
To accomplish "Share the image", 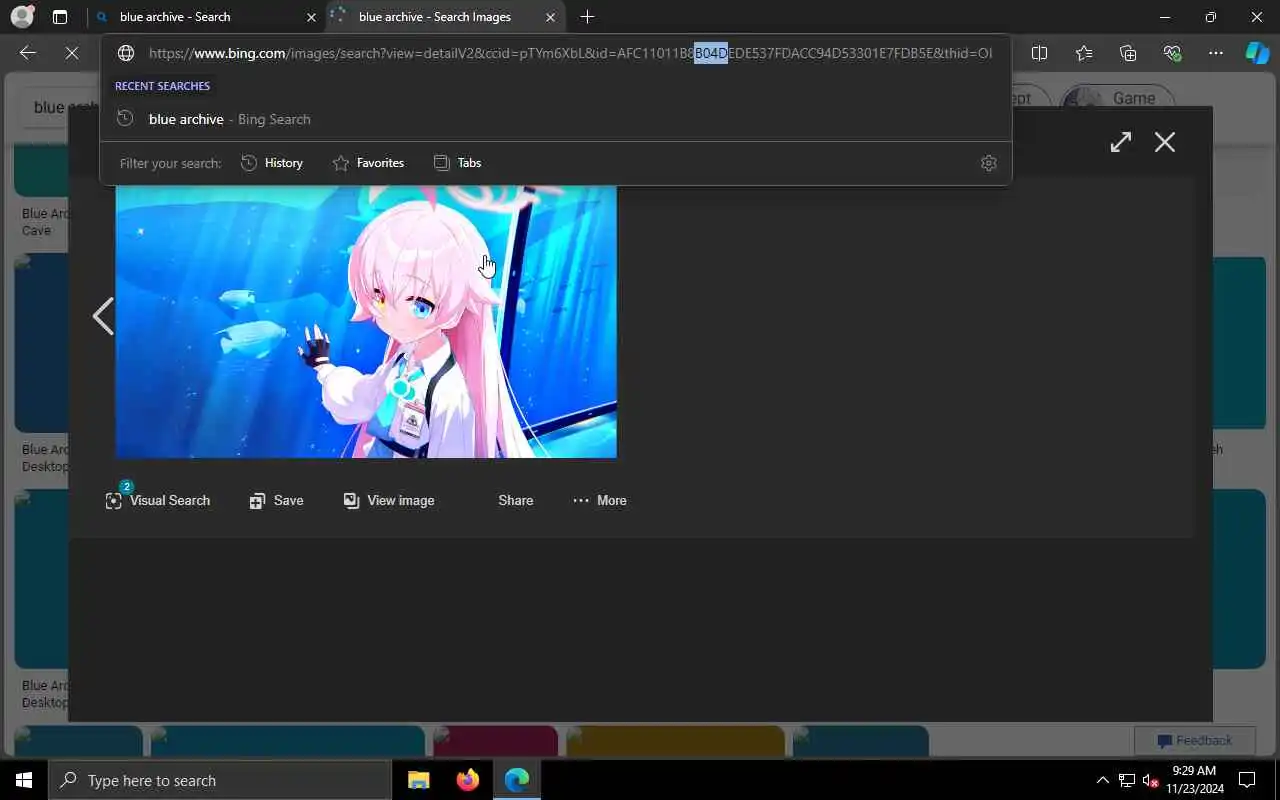I will coord(515,500).
